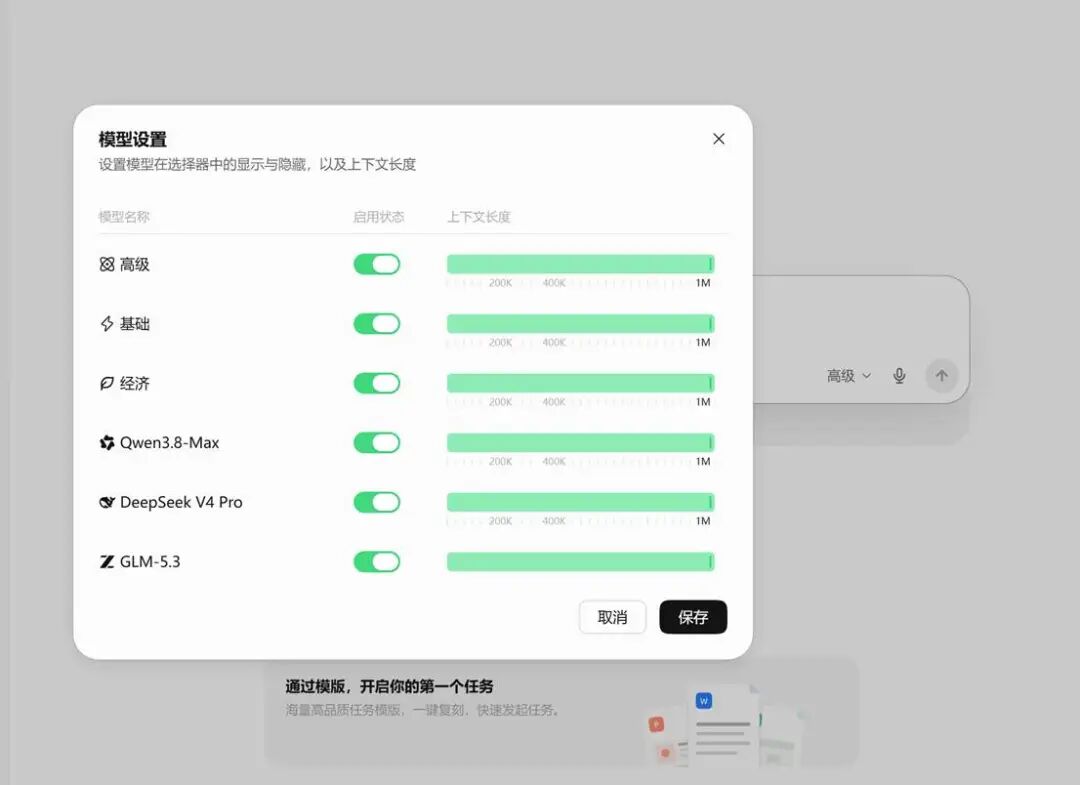Click the 通过模版，开启你的第一个任务 heading

(x=389, y=687)
